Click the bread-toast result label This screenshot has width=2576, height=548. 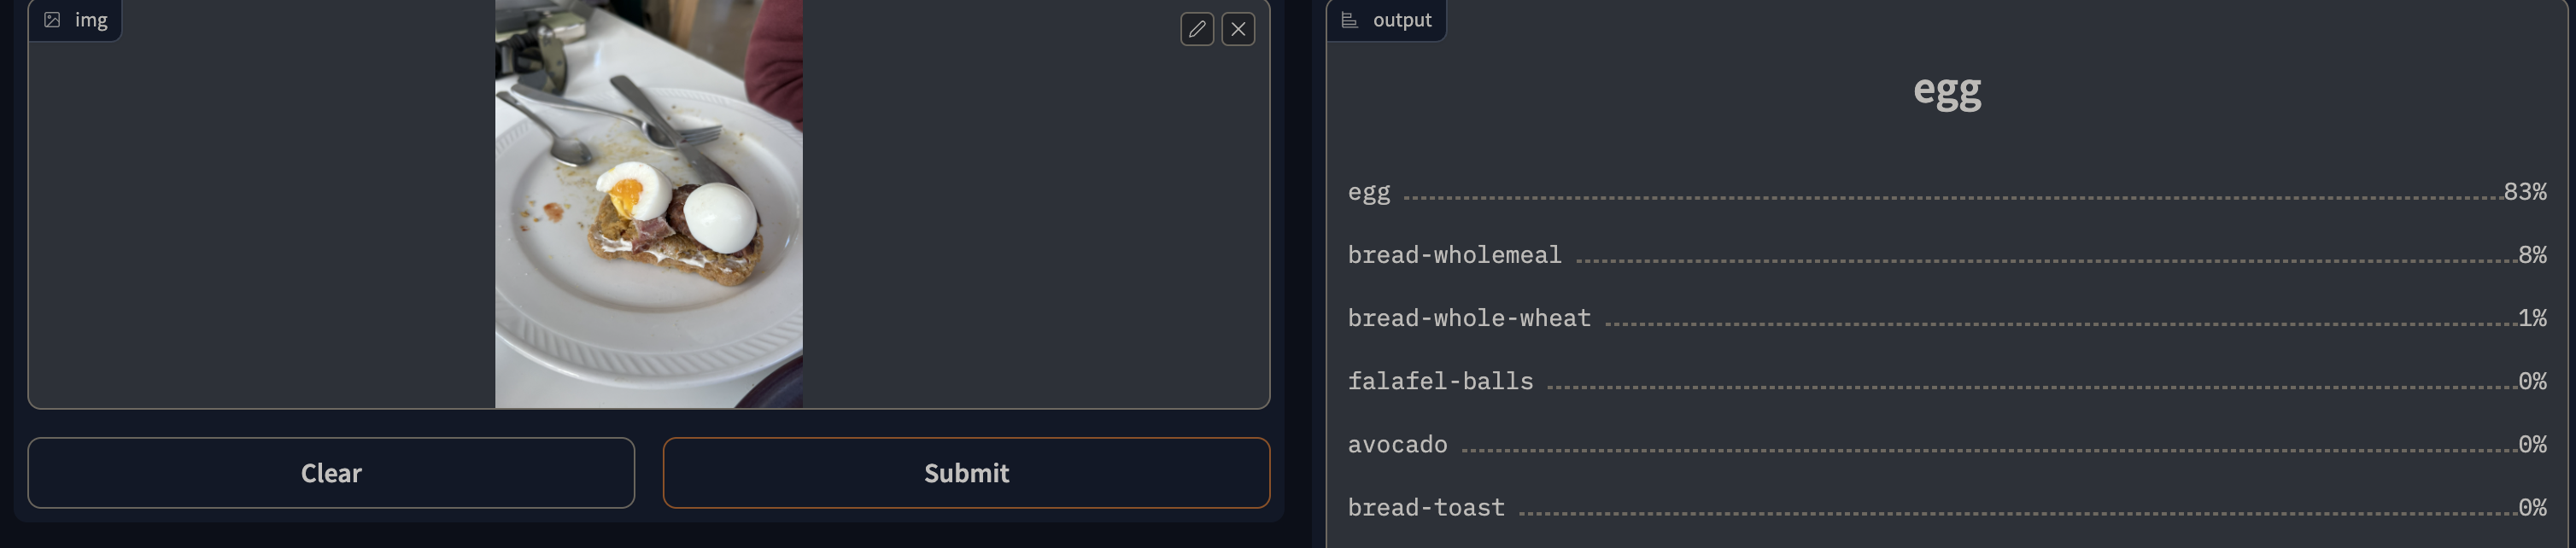tap(1426, 507)
